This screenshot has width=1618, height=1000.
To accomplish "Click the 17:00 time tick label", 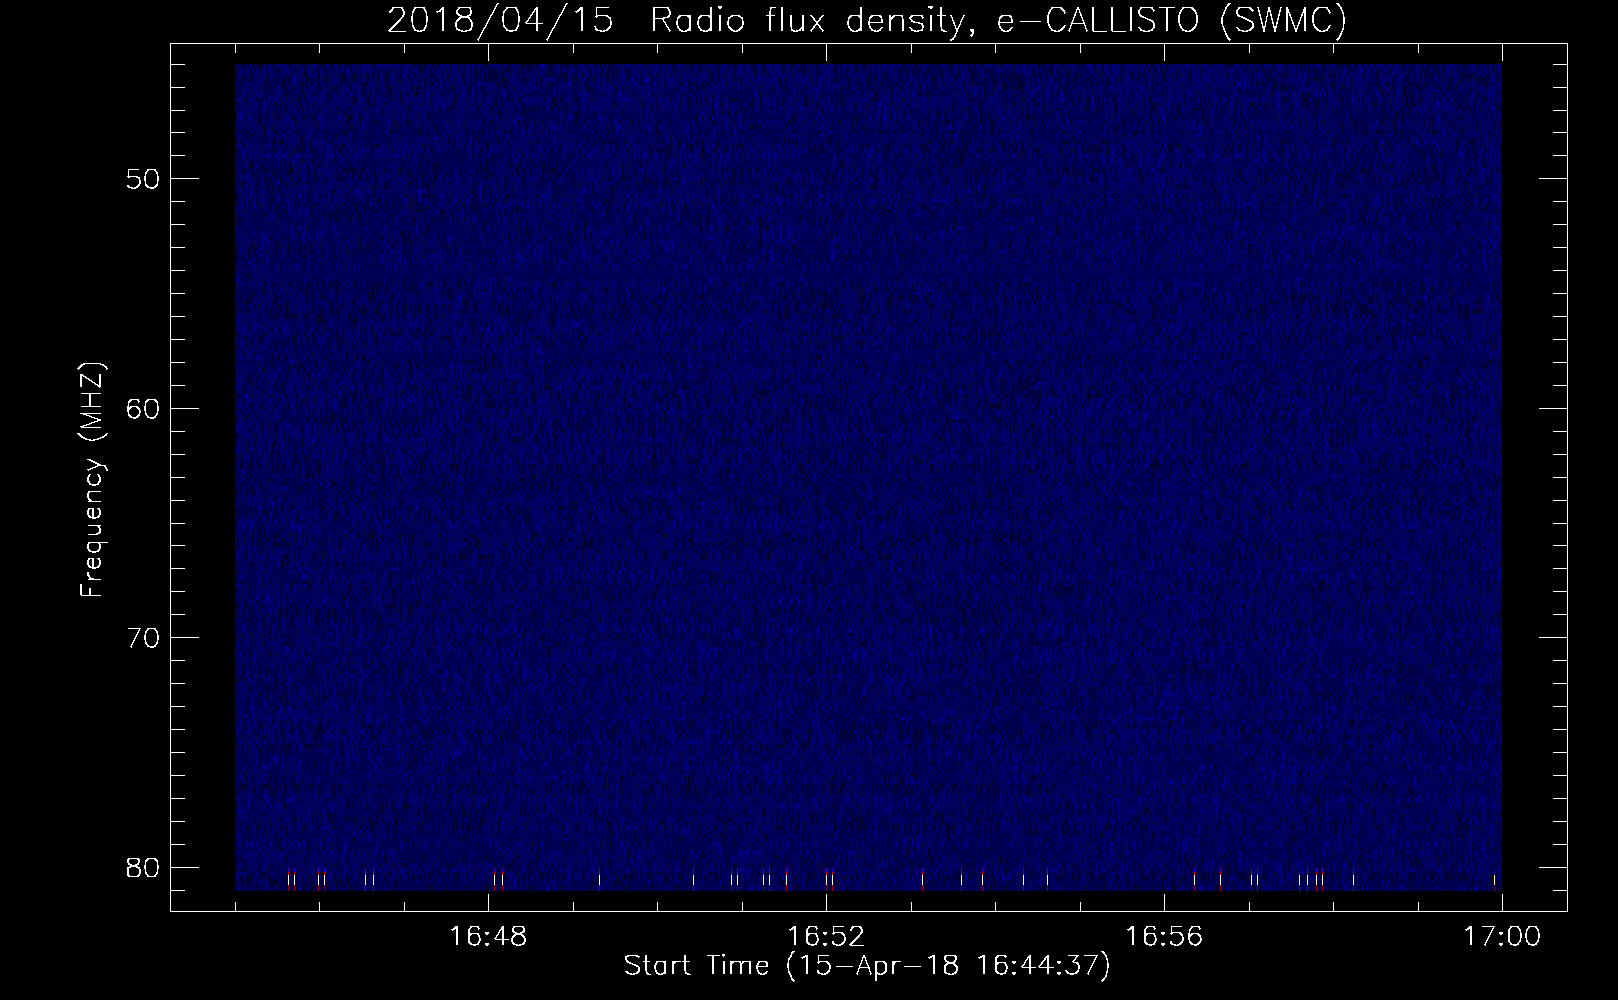I will [1502, 937].
